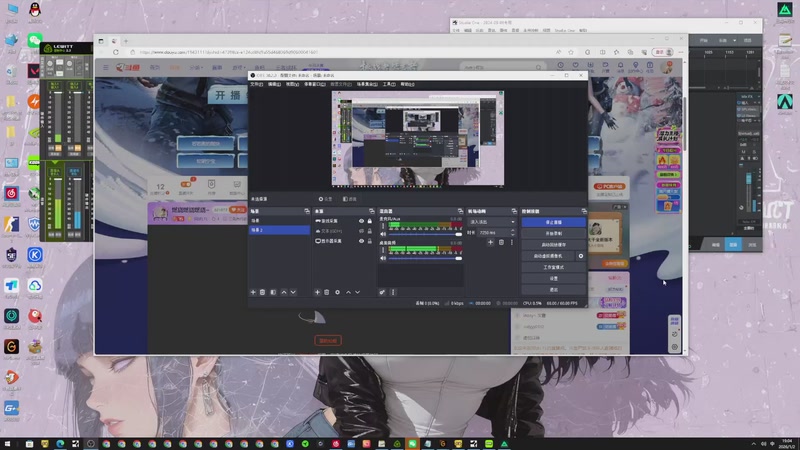The width and height of the screenshot is (800, 450).
Task: Click Start Virtual Camera button
Action: point(548,256)
